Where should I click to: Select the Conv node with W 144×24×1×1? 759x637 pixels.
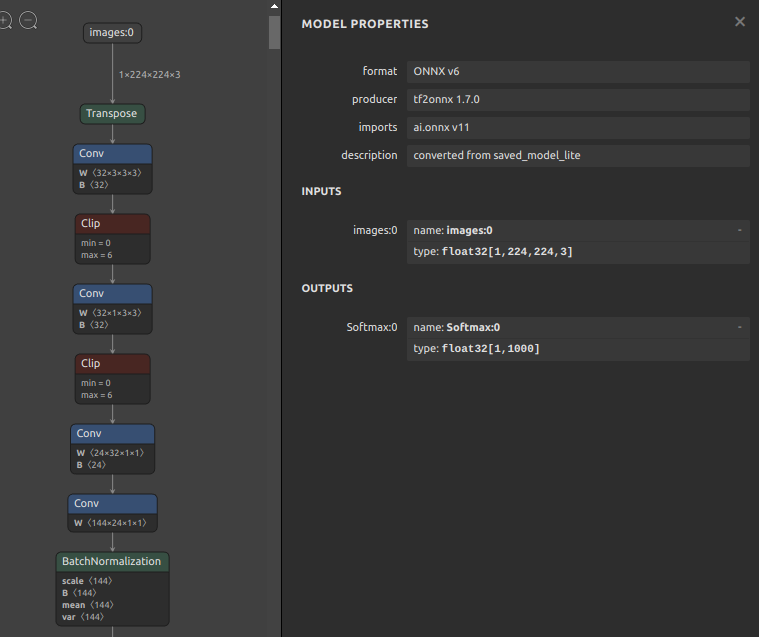click(112, 504)
